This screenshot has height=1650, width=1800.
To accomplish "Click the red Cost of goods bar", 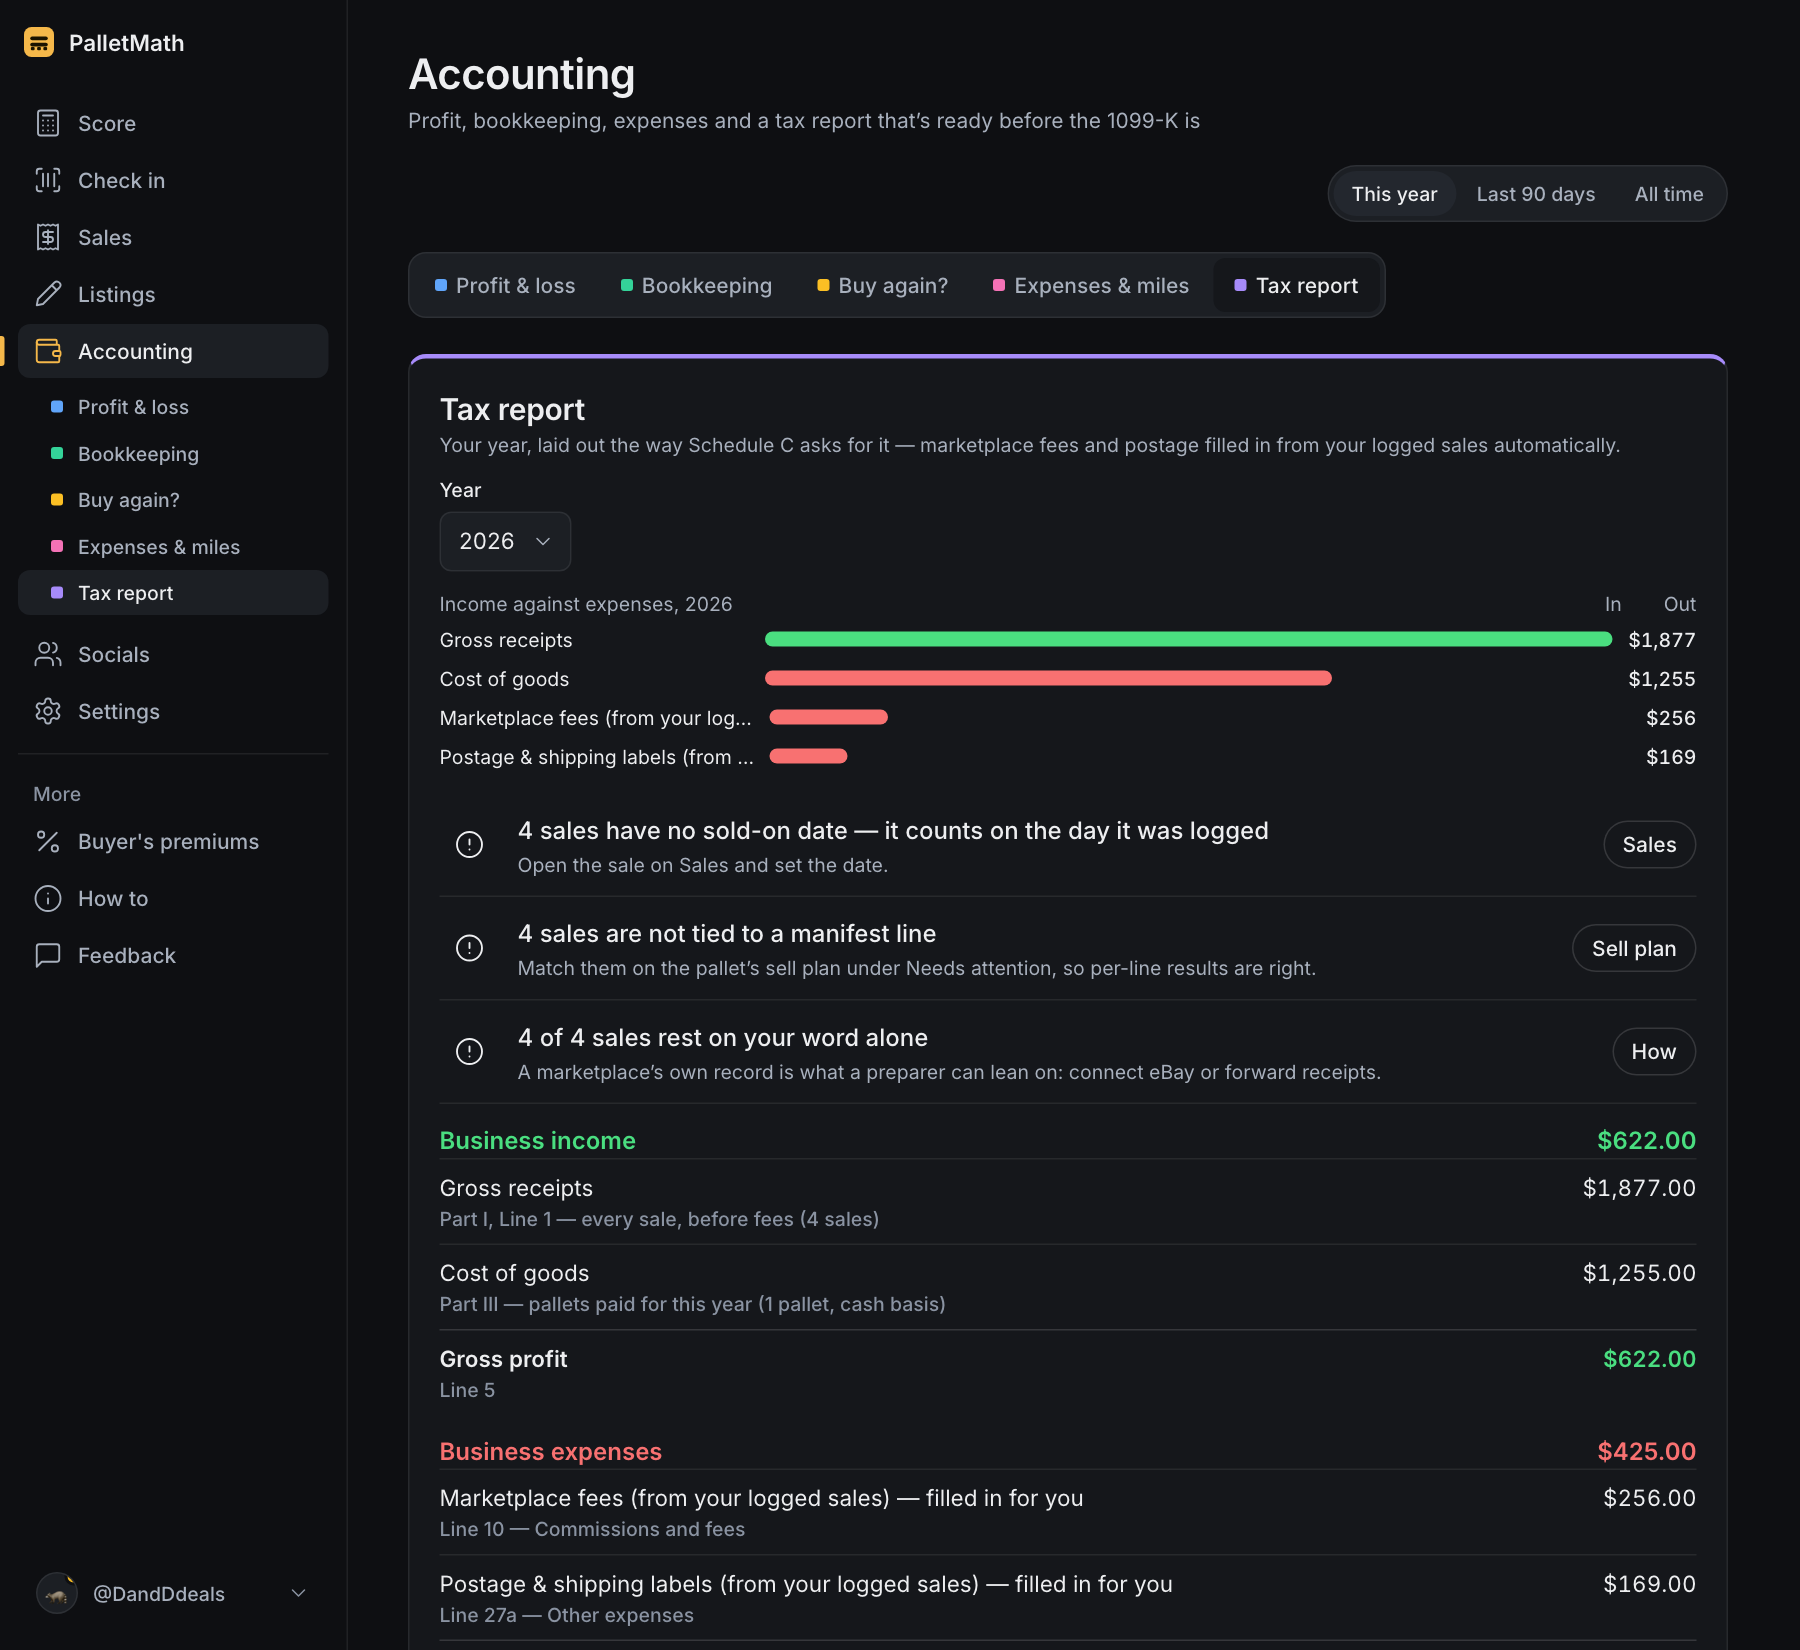I will click(x=1048, y=678).
